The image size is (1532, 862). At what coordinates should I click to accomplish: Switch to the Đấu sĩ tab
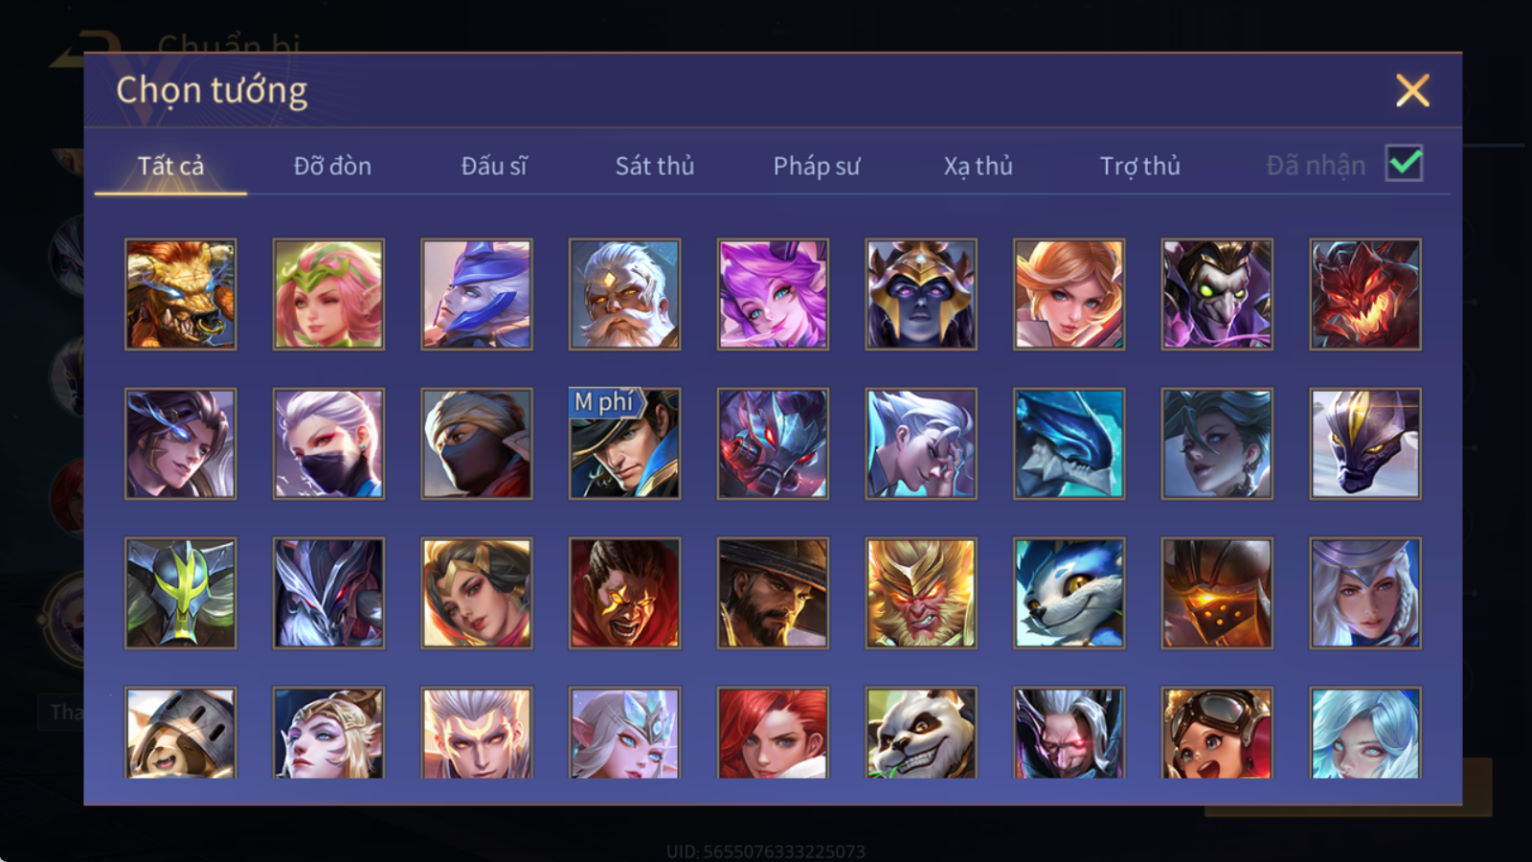494,166
